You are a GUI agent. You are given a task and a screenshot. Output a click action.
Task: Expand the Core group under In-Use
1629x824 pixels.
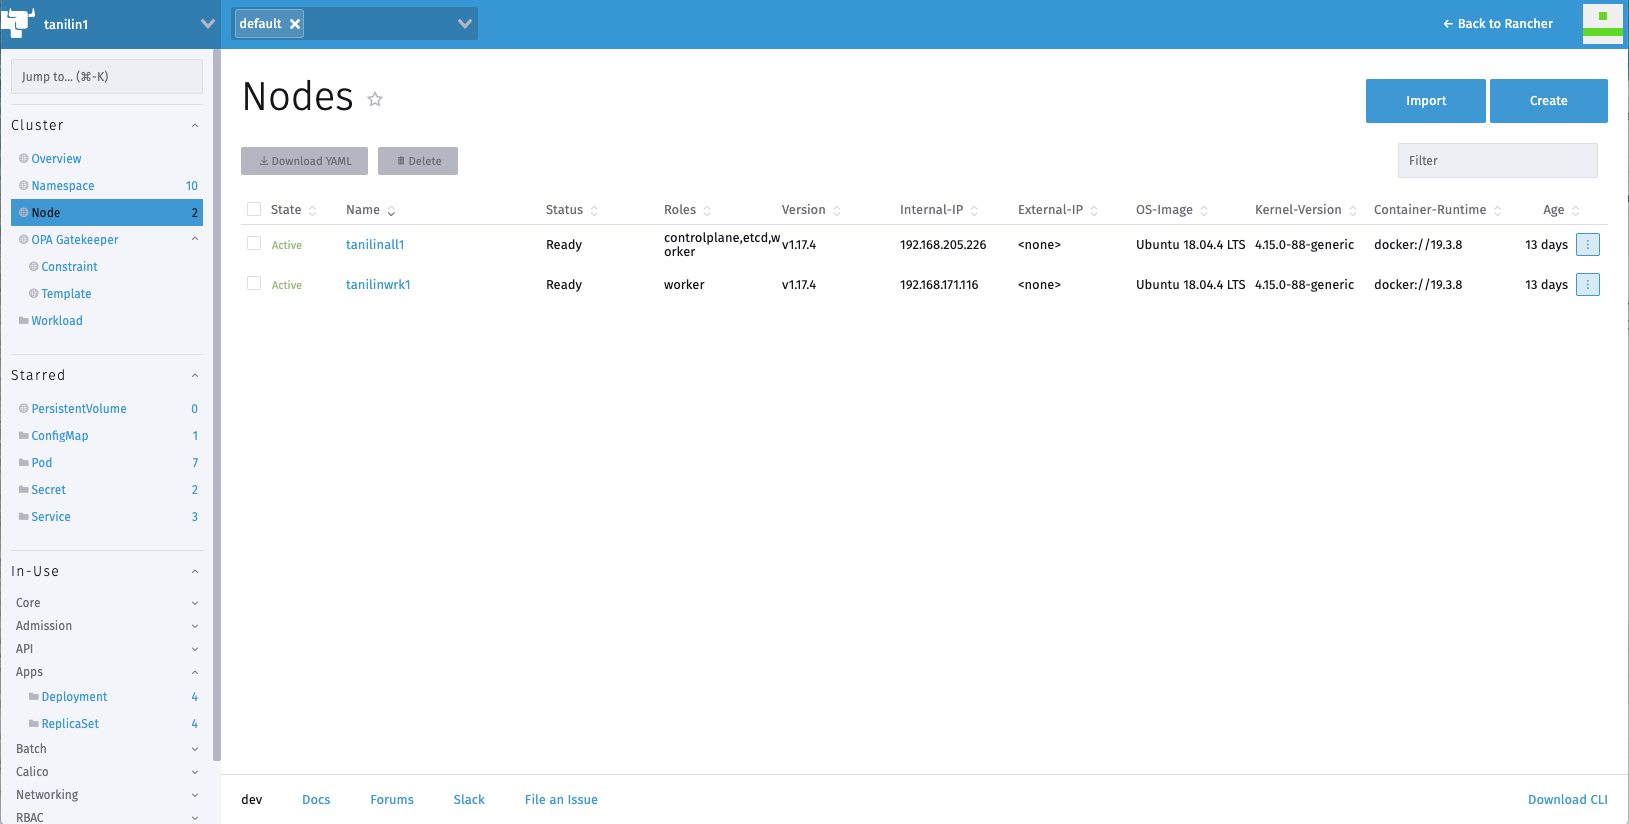tap(195, 603)
